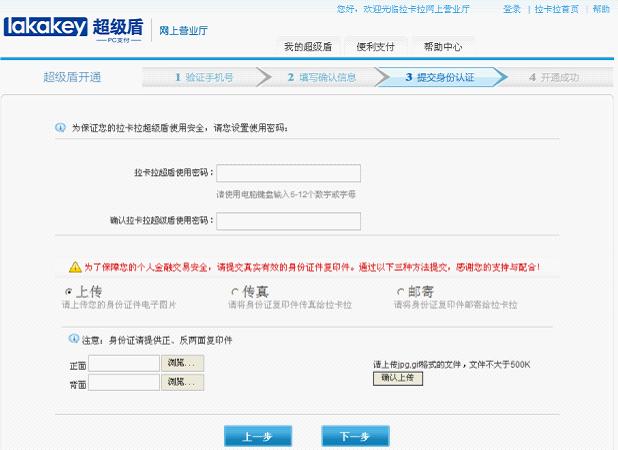This screenshot has height=450, width=618.
Task: Click 浏览 button for 背面 file
Action: pyautogui.click(x=182, y=382)
